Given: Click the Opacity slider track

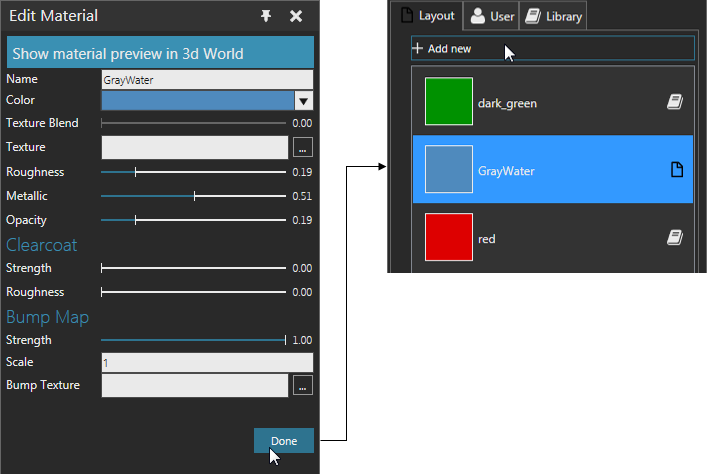Looking at the screenshot, I should coord(194,220).
